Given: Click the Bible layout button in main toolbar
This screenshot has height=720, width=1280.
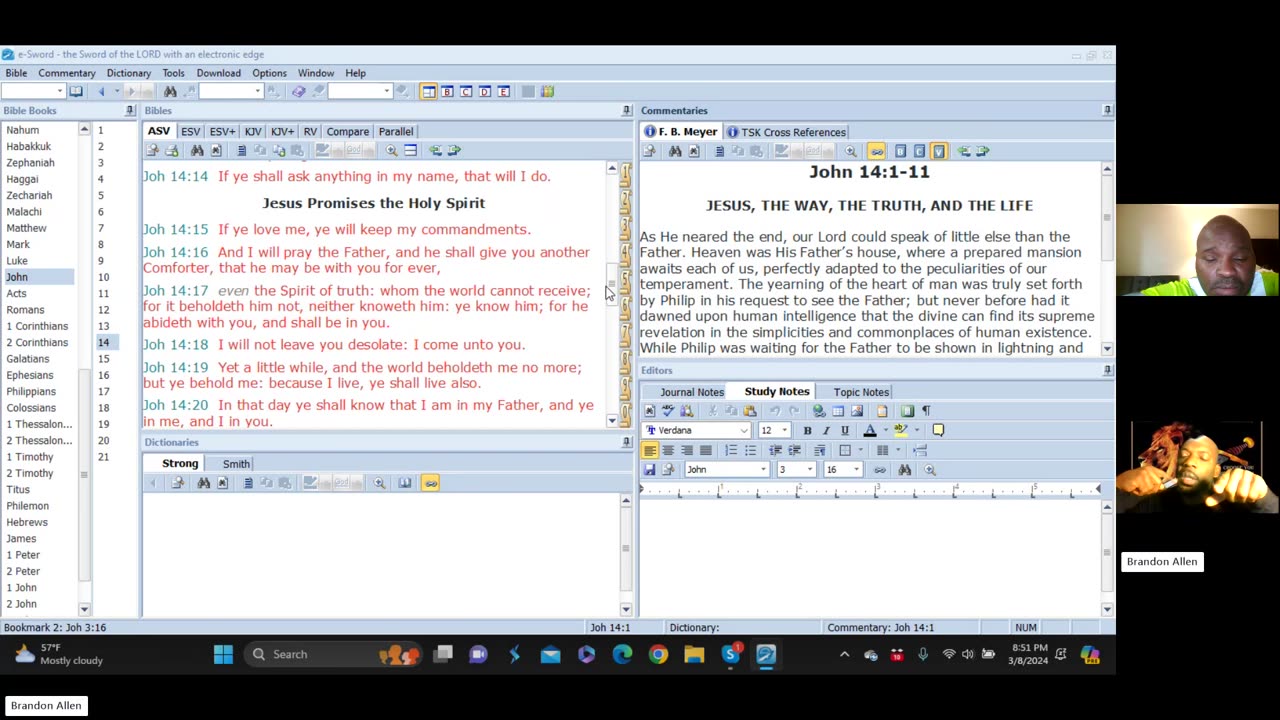Looking at the screenshot, I should (428, 91).
